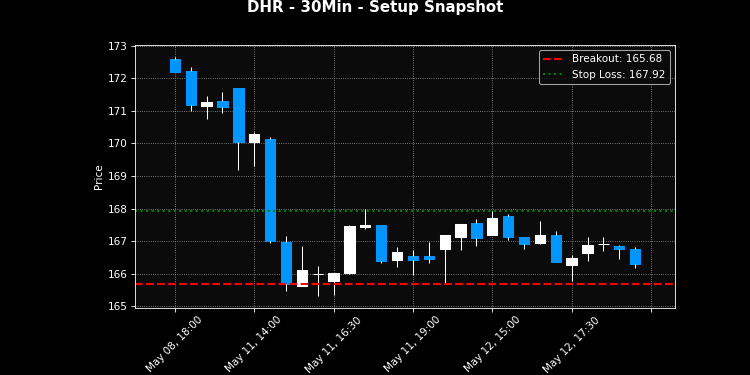Click the 'May 11, 16:30' x-axis label

332,344
